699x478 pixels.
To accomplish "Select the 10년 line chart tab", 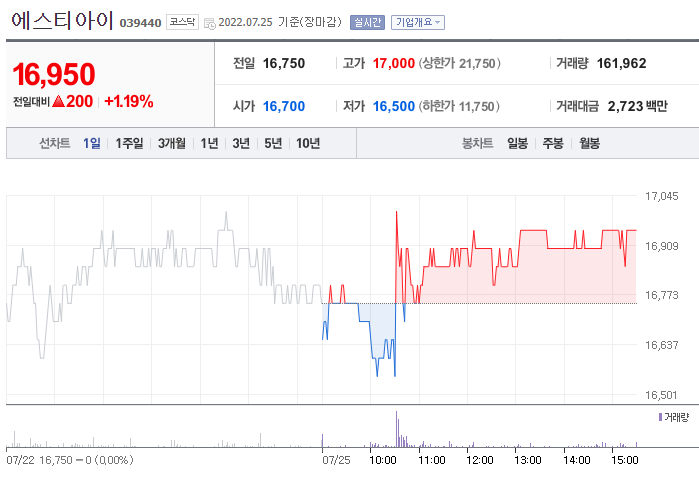I will pos(308,143).
